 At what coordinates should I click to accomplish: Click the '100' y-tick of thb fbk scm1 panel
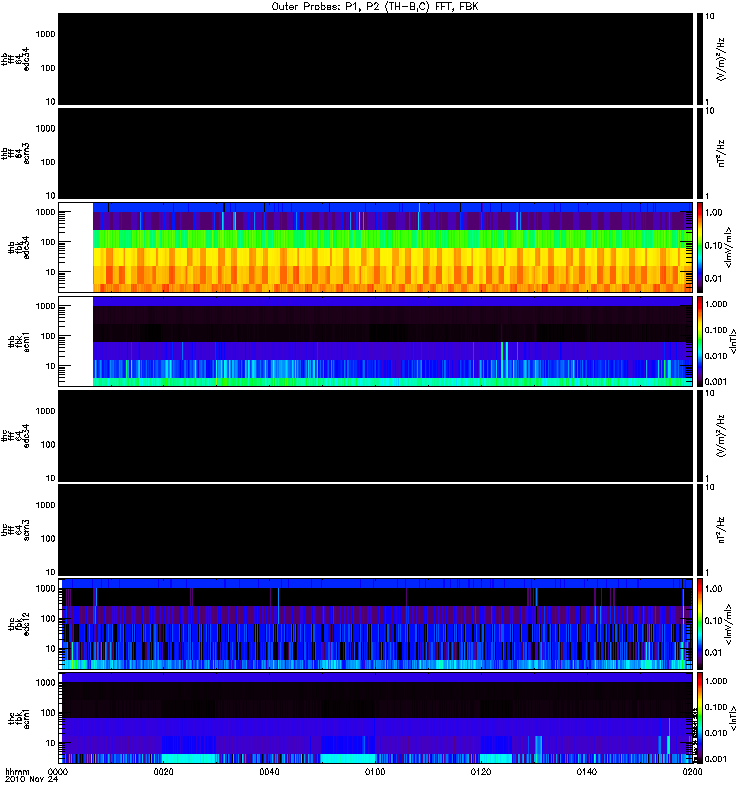[x=48, y=336]
